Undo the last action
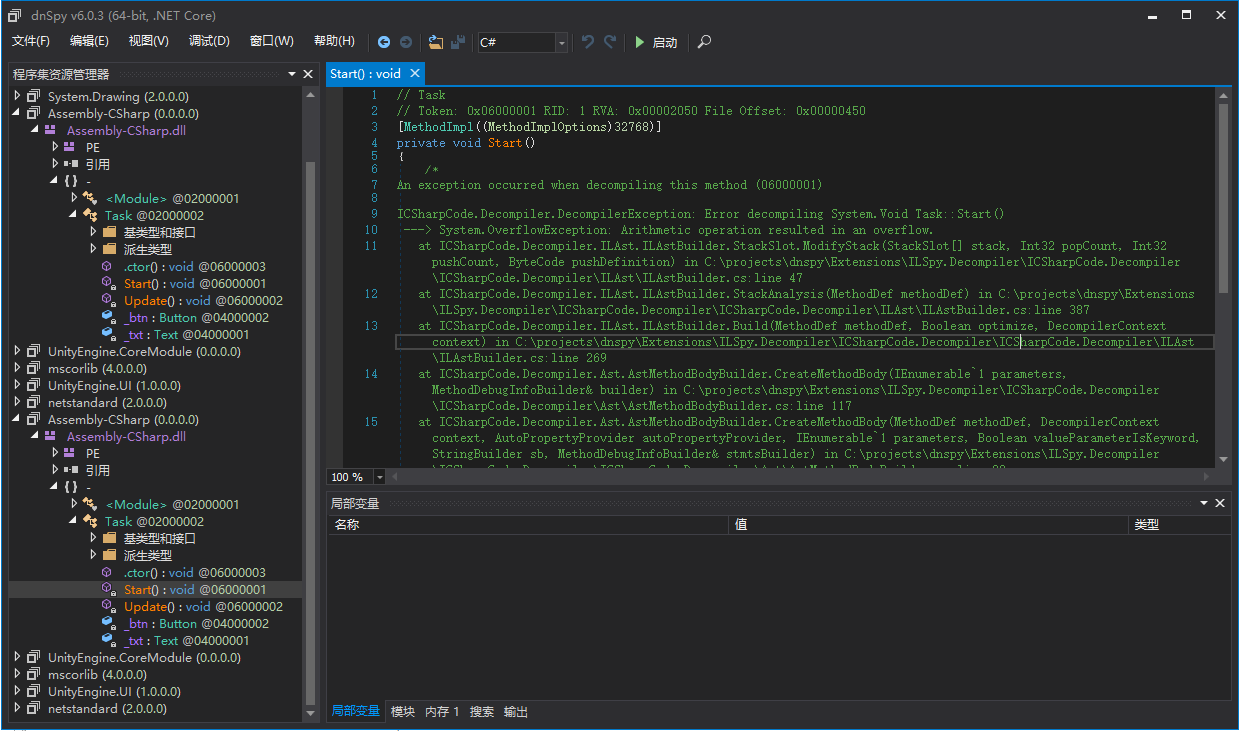1239x731 pixels. click(x=588, y=42)
